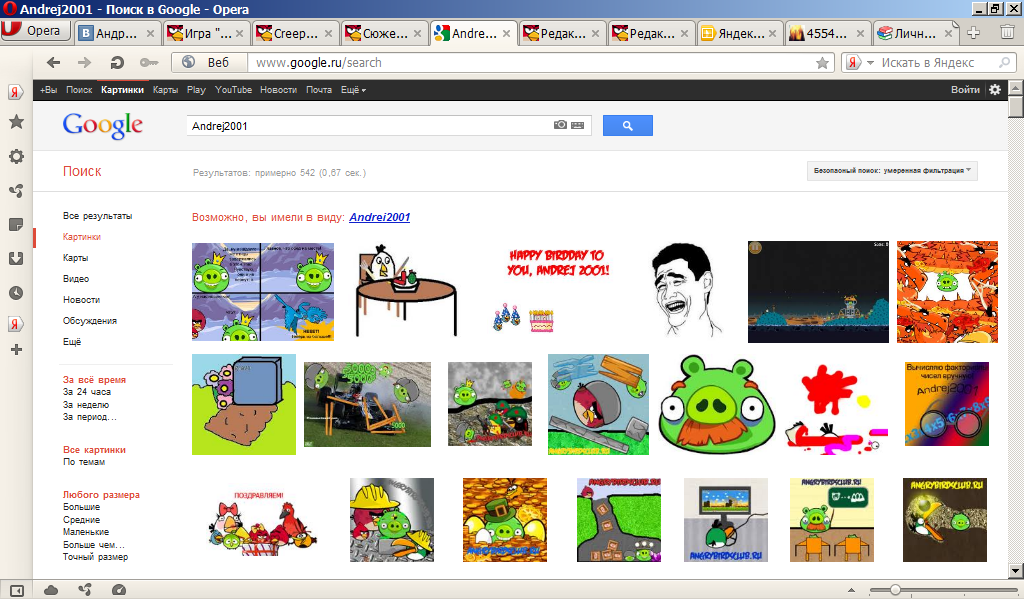Open the History clock panel in sidebar
This screenshot has height=600, width=1024.
(16, 292)
